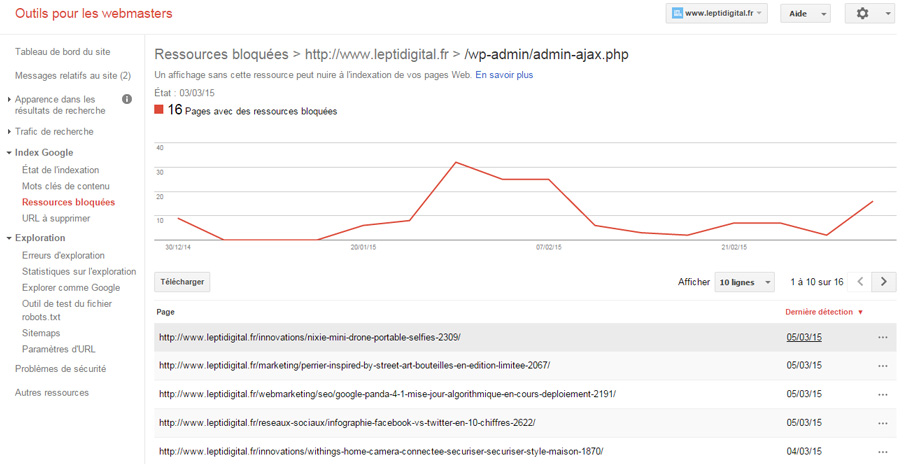The width and height of the screenshot is (920, 464).
Task: Open Mots clés de contenu
Action: [x=66, y=186]
